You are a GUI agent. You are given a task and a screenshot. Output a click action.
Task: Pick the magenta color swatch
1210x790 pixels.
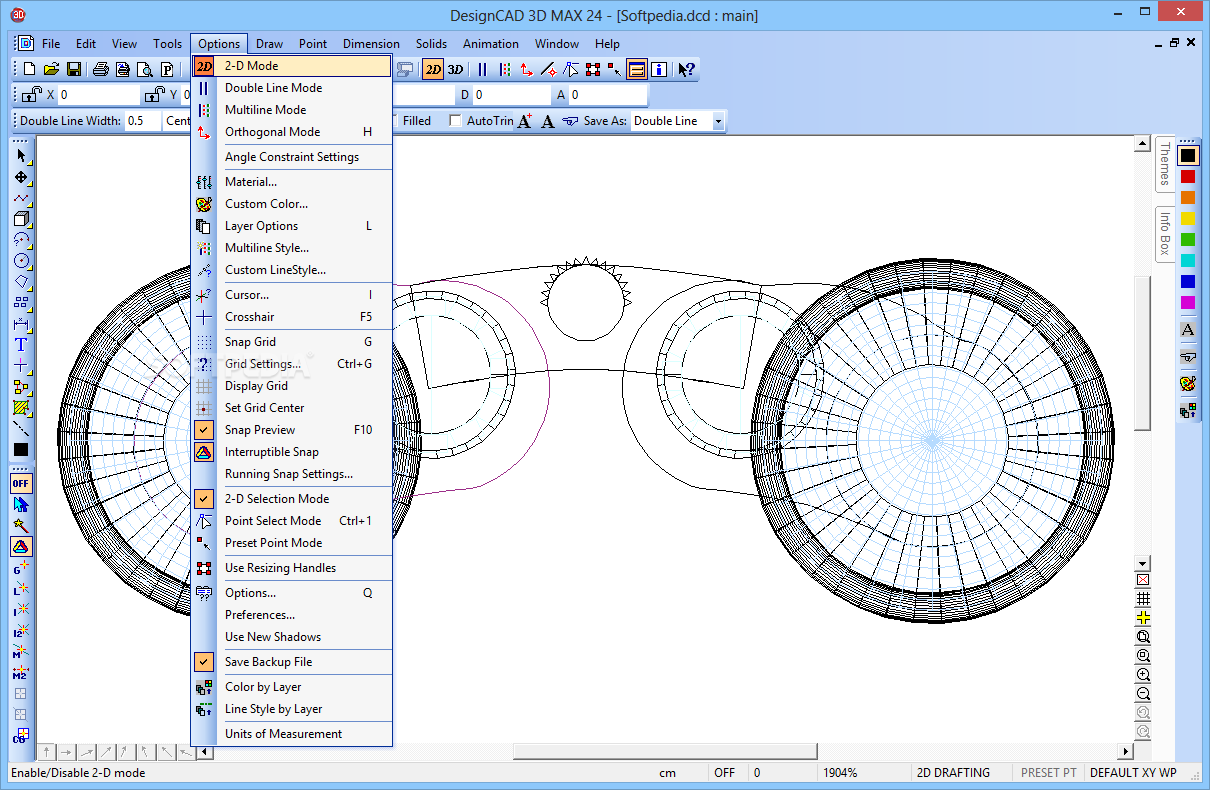pos(1188,303)
